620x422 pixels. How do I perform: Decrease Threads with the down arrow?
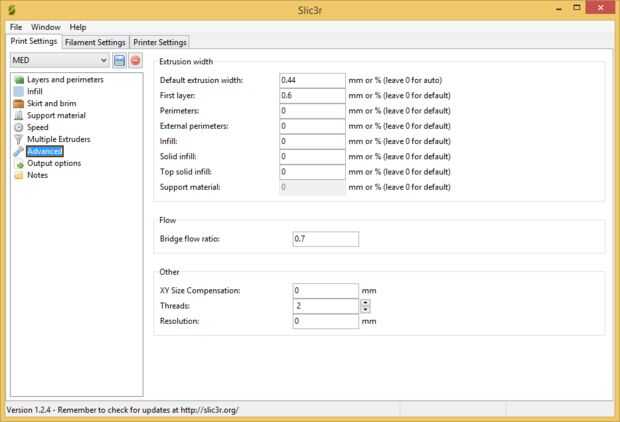click(x=365, y=309)
